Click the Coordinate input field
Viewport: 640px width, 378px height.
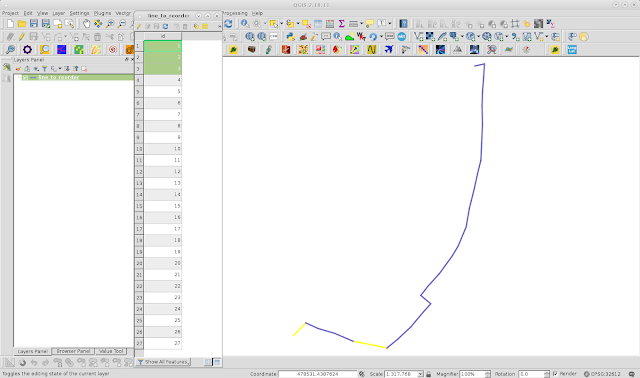pos(318,374)
